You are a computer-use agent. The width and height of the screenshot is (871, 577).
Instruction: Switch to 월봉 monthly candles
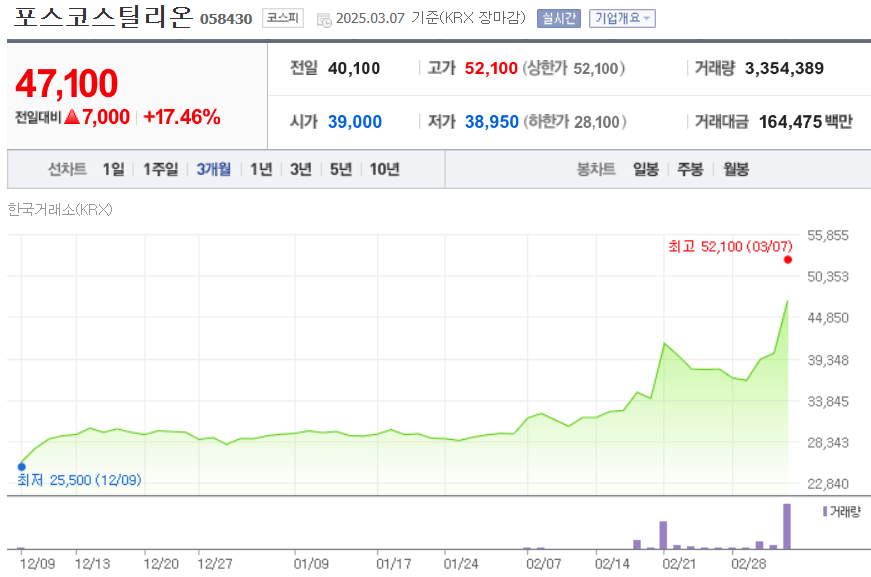(738, 169)
